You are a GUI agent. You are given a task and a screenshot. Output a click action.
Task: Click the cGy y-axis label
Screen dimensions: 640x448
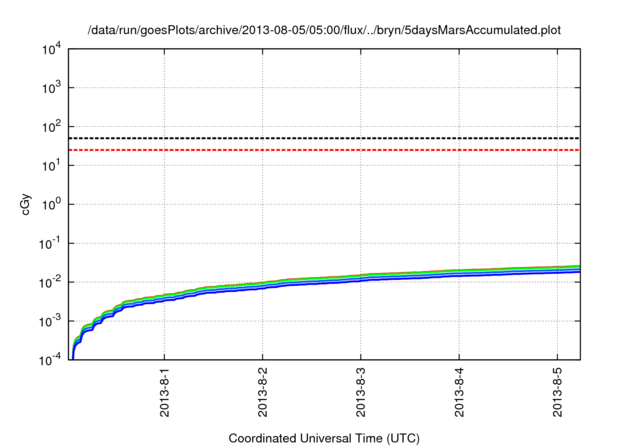tap(25, 204)
